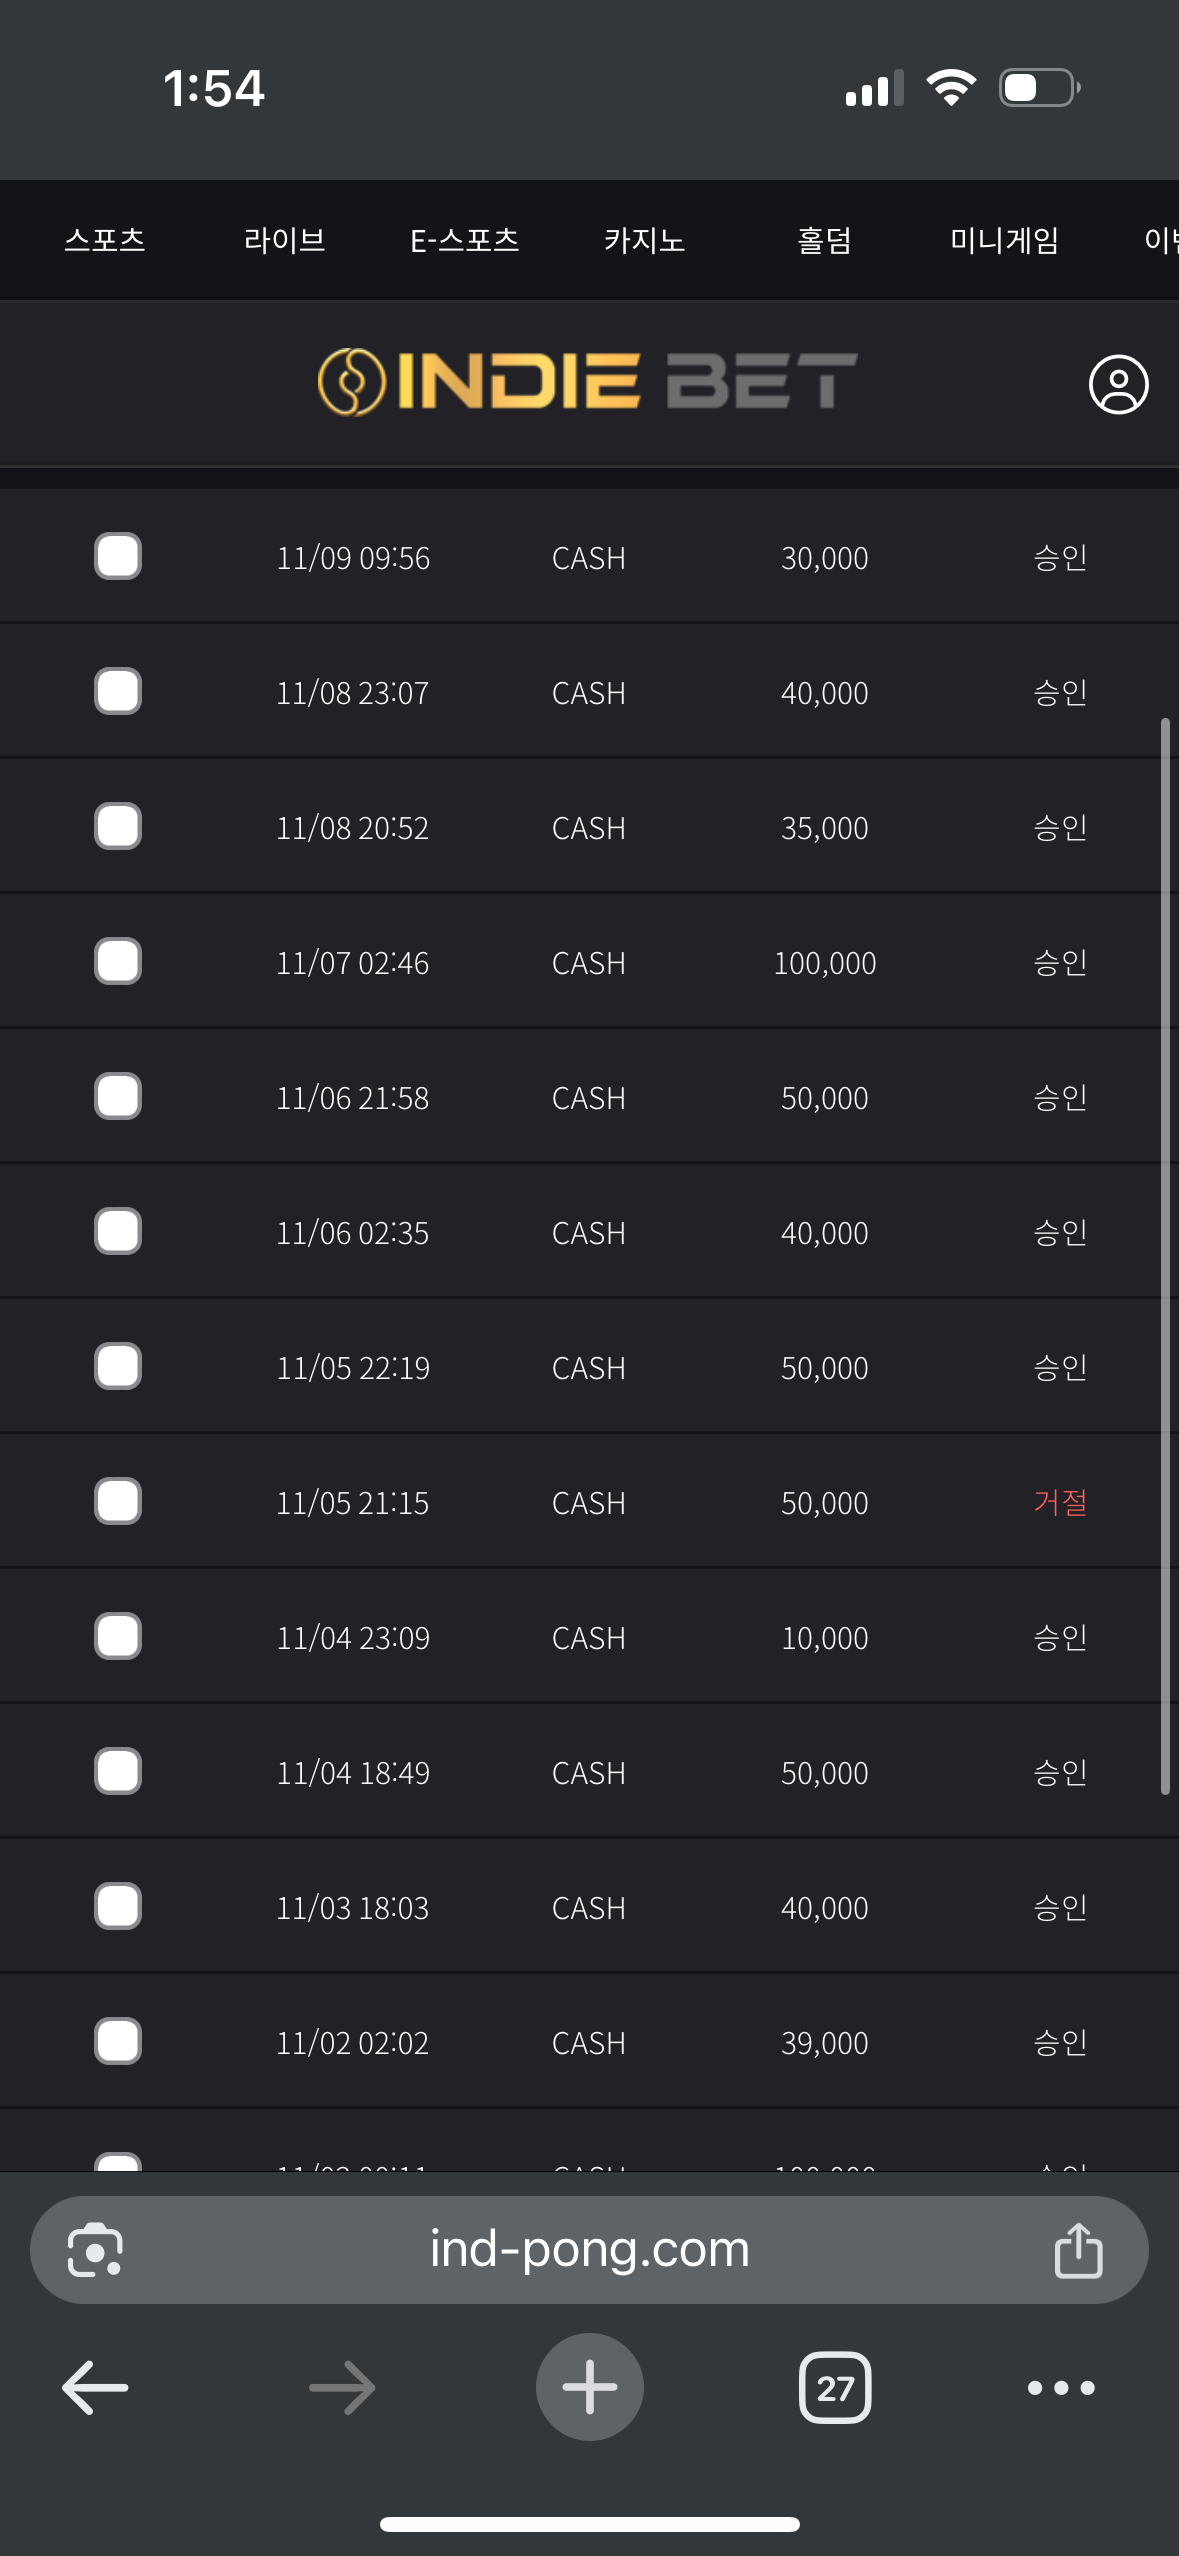Click the red 거절 status text
1179x2556 pixels.
tap(1060, 1502)
